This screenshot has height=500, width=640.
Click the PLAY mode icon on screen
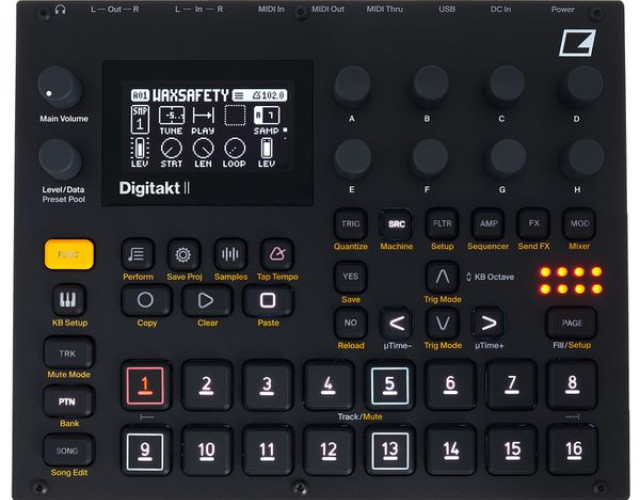[x=203, y=115]
